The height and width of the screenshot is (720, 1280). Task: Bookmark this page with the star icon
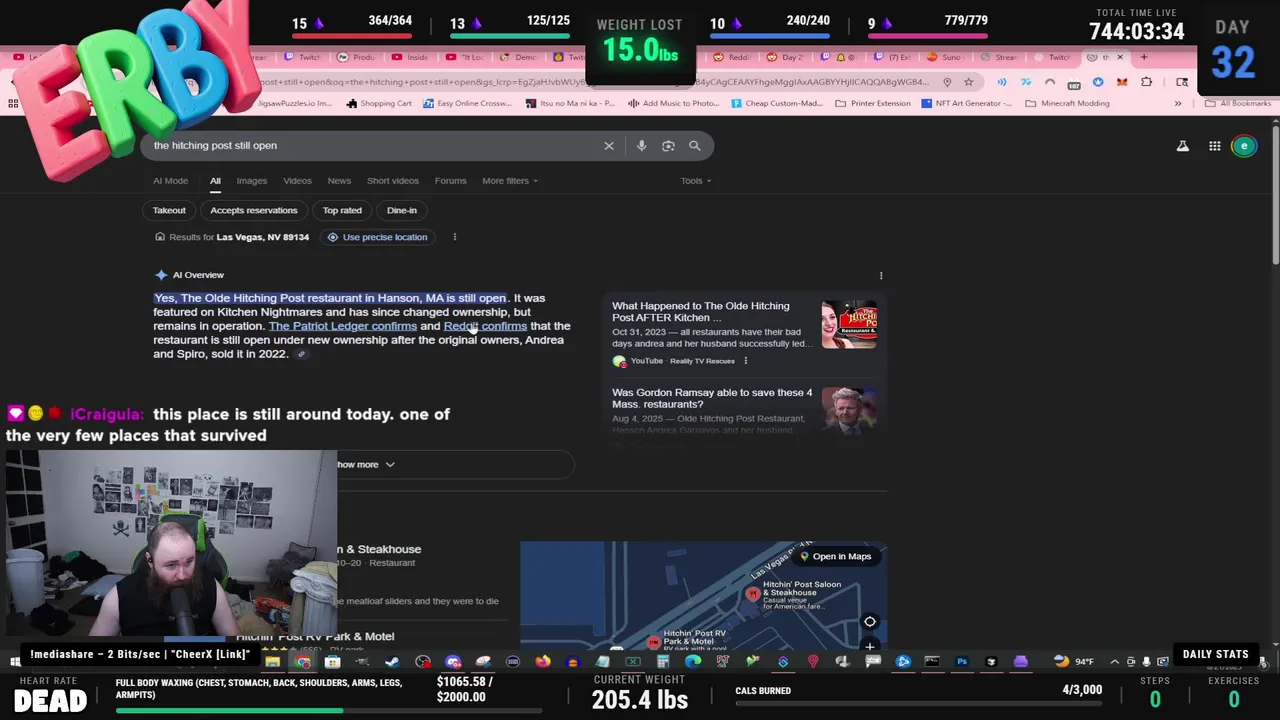968,82
